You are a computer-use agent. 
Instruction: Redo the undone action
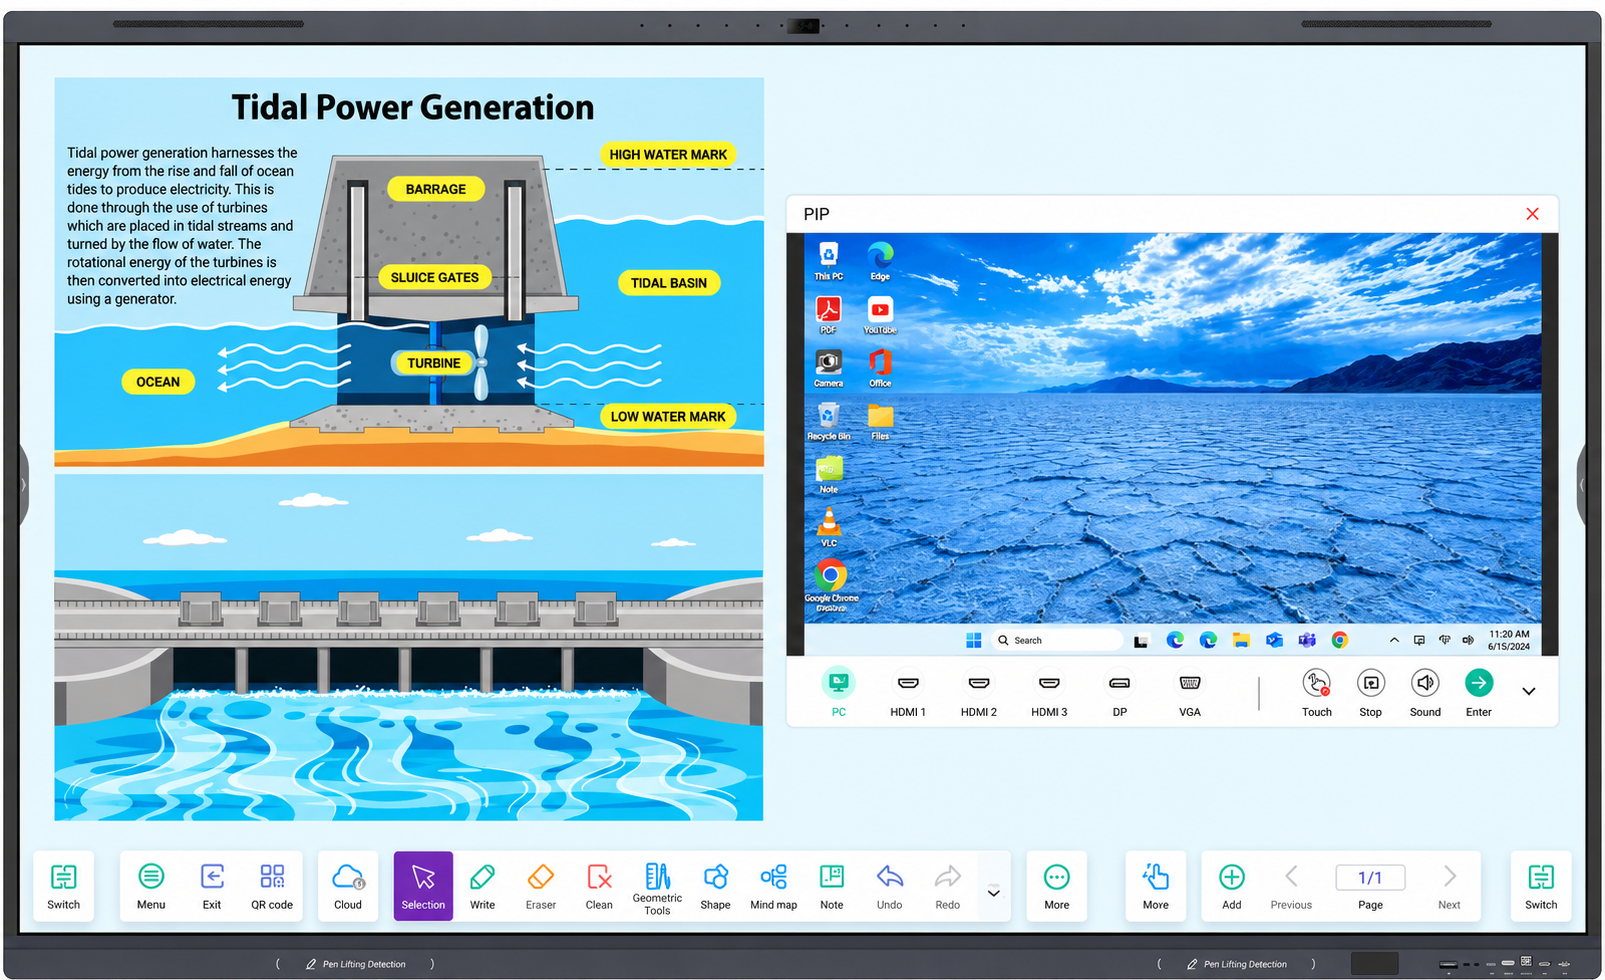coord(947,886)
